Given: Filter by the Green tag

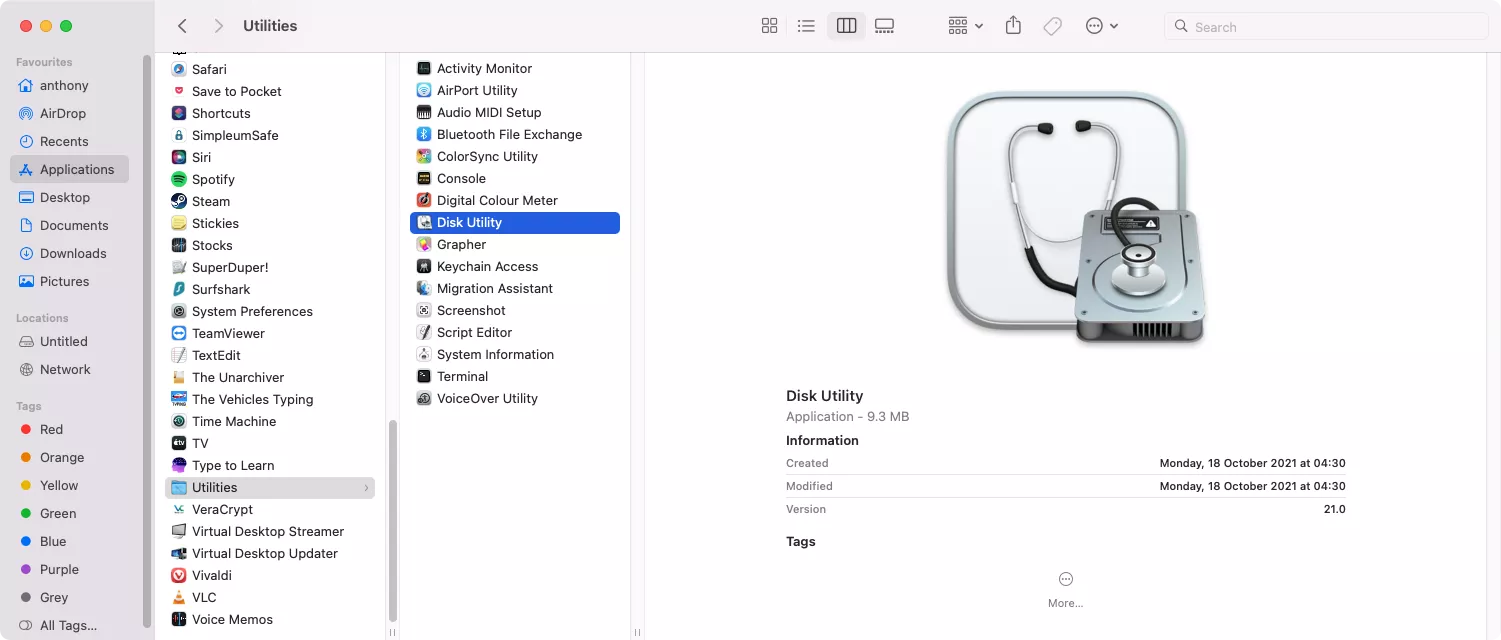Looking at the screenshot, I should coord(69,513).
